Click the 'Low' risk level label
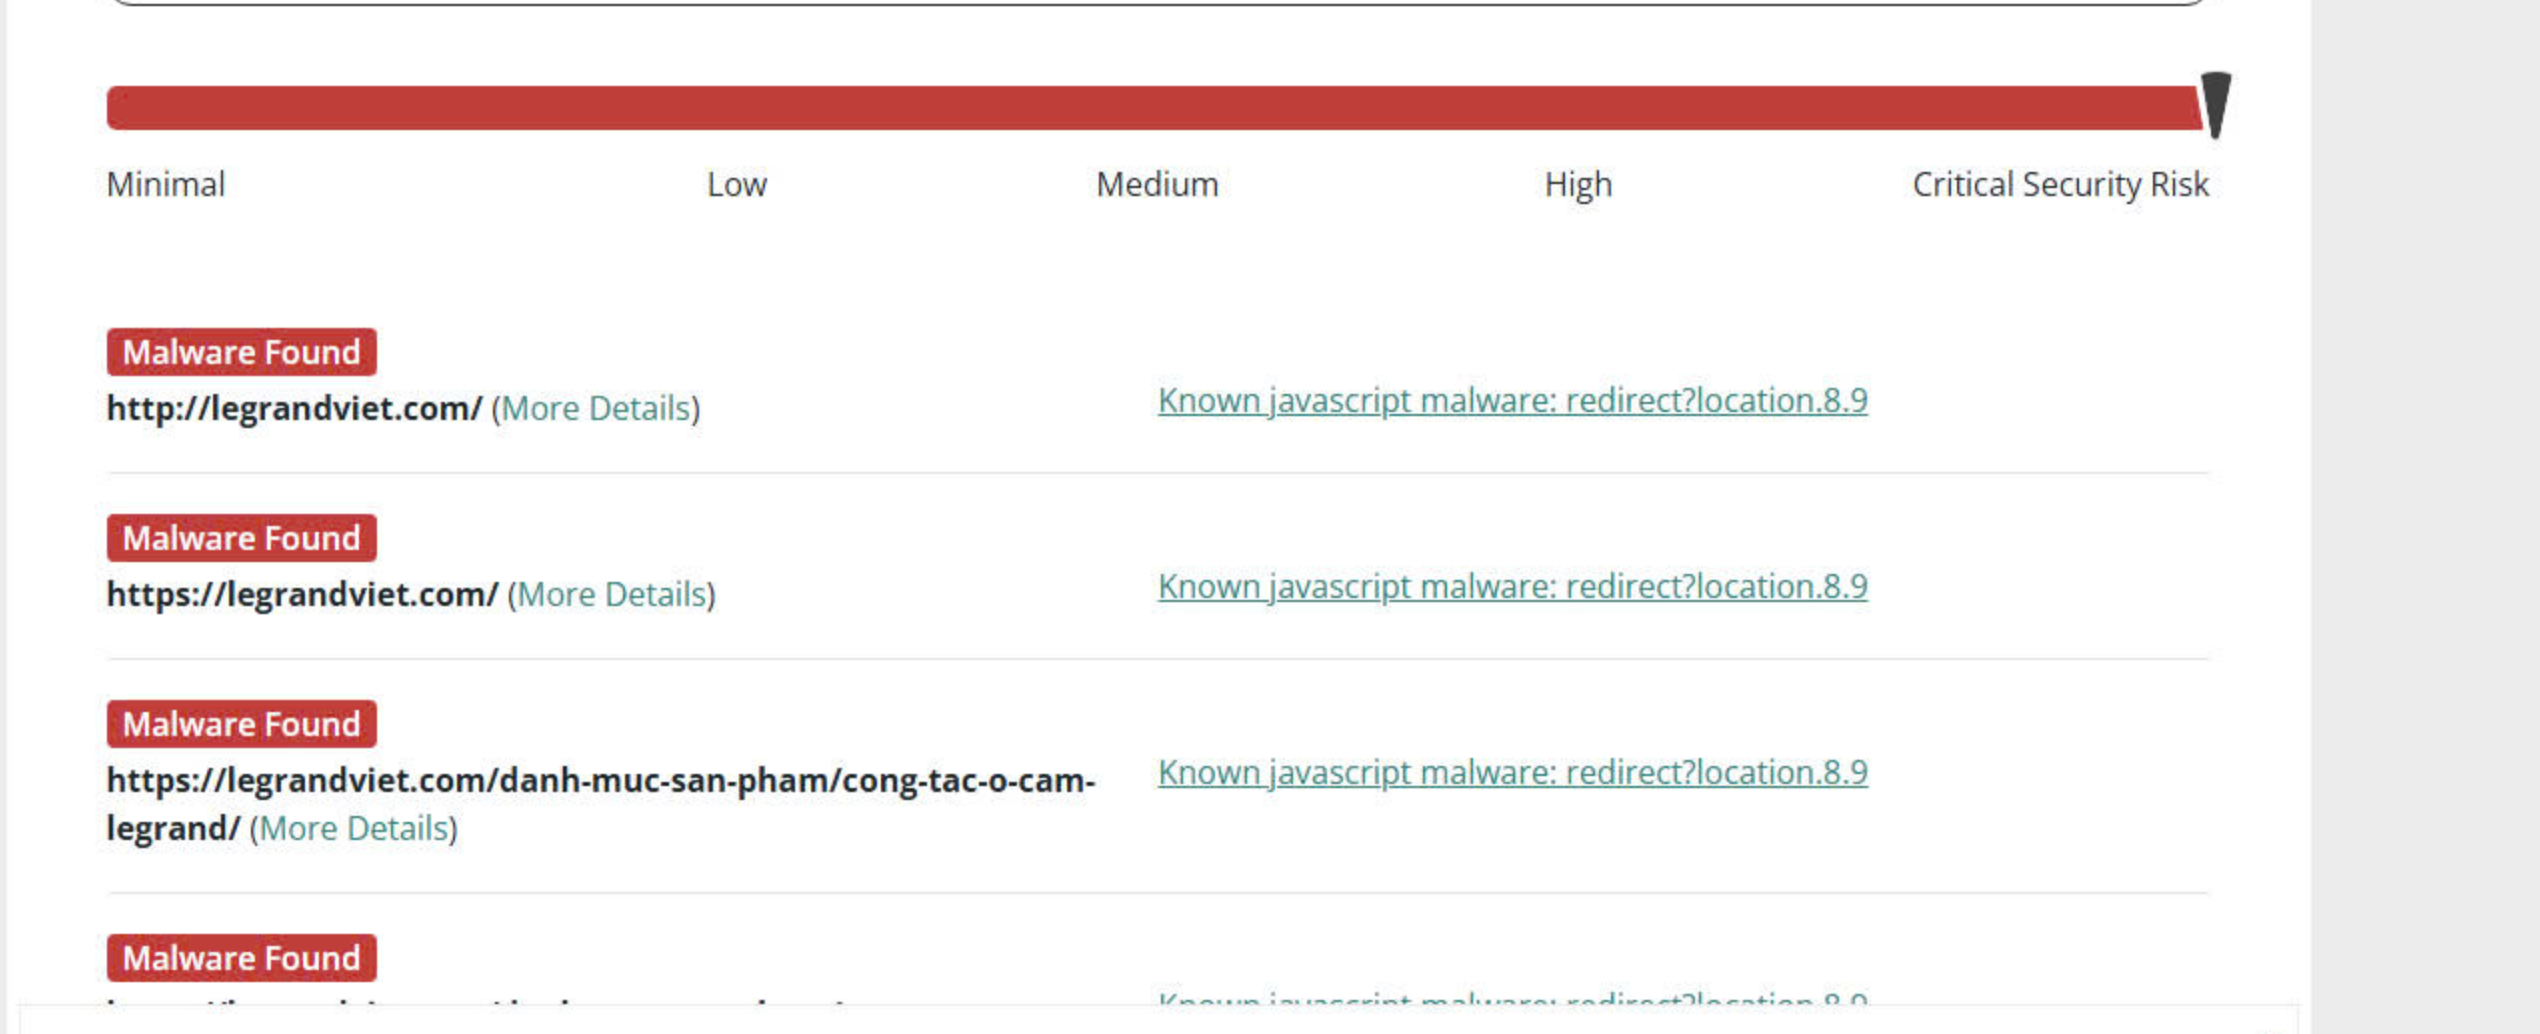Image resolution: width=2540 pixels, height=1034 pixels. coord(737,184)
